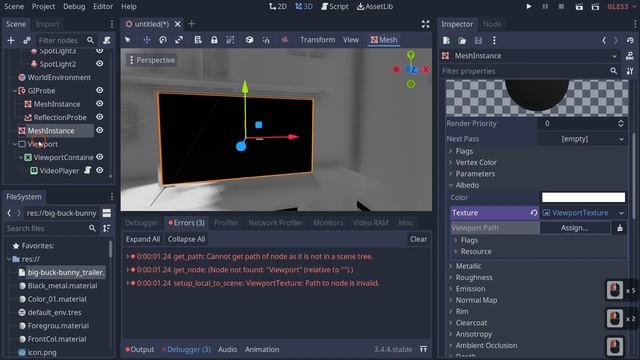
Task: Open the Perspective view menu
Action: click(x=152, y=60)
